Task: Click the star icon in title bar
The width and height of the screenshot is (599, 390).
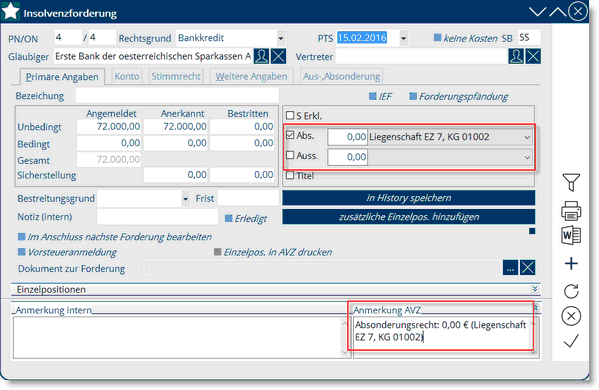Action: (x=10, y=11)
